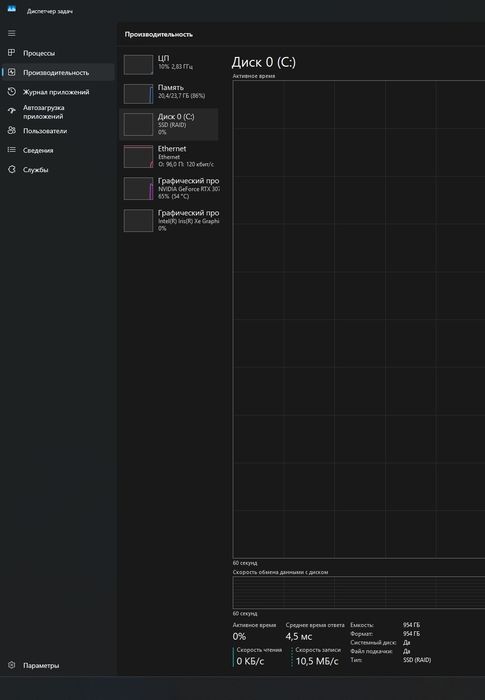Click the disk transfer rate chart
The height and width of the screenshot is (700, 485).
pyautogui.click(x=359, y=592)
